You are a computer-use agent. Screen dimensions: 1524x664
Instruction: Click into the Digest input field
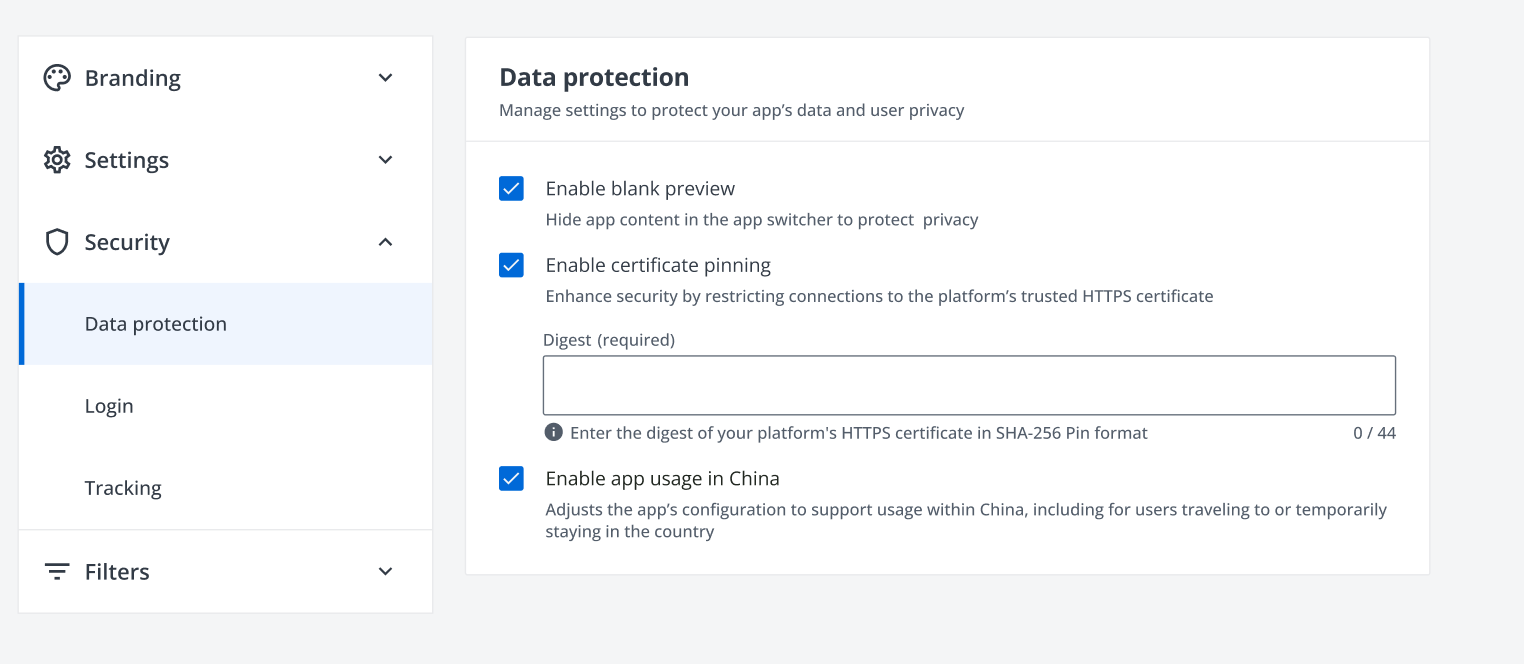(x=968, y=385)
